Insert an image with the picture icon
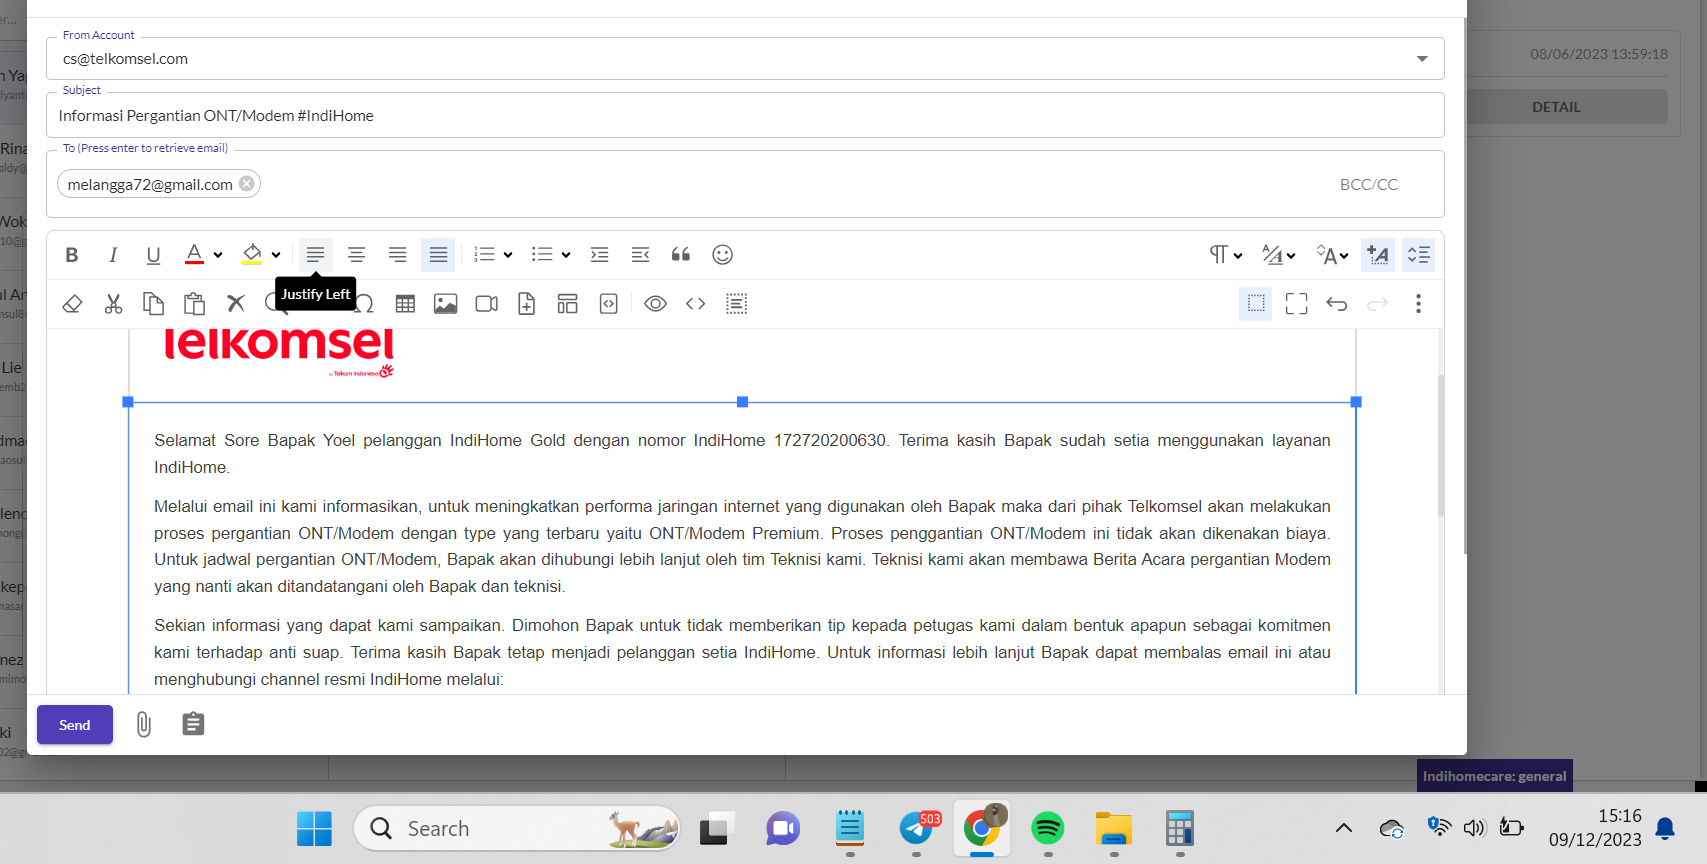 tap(446, 304)
